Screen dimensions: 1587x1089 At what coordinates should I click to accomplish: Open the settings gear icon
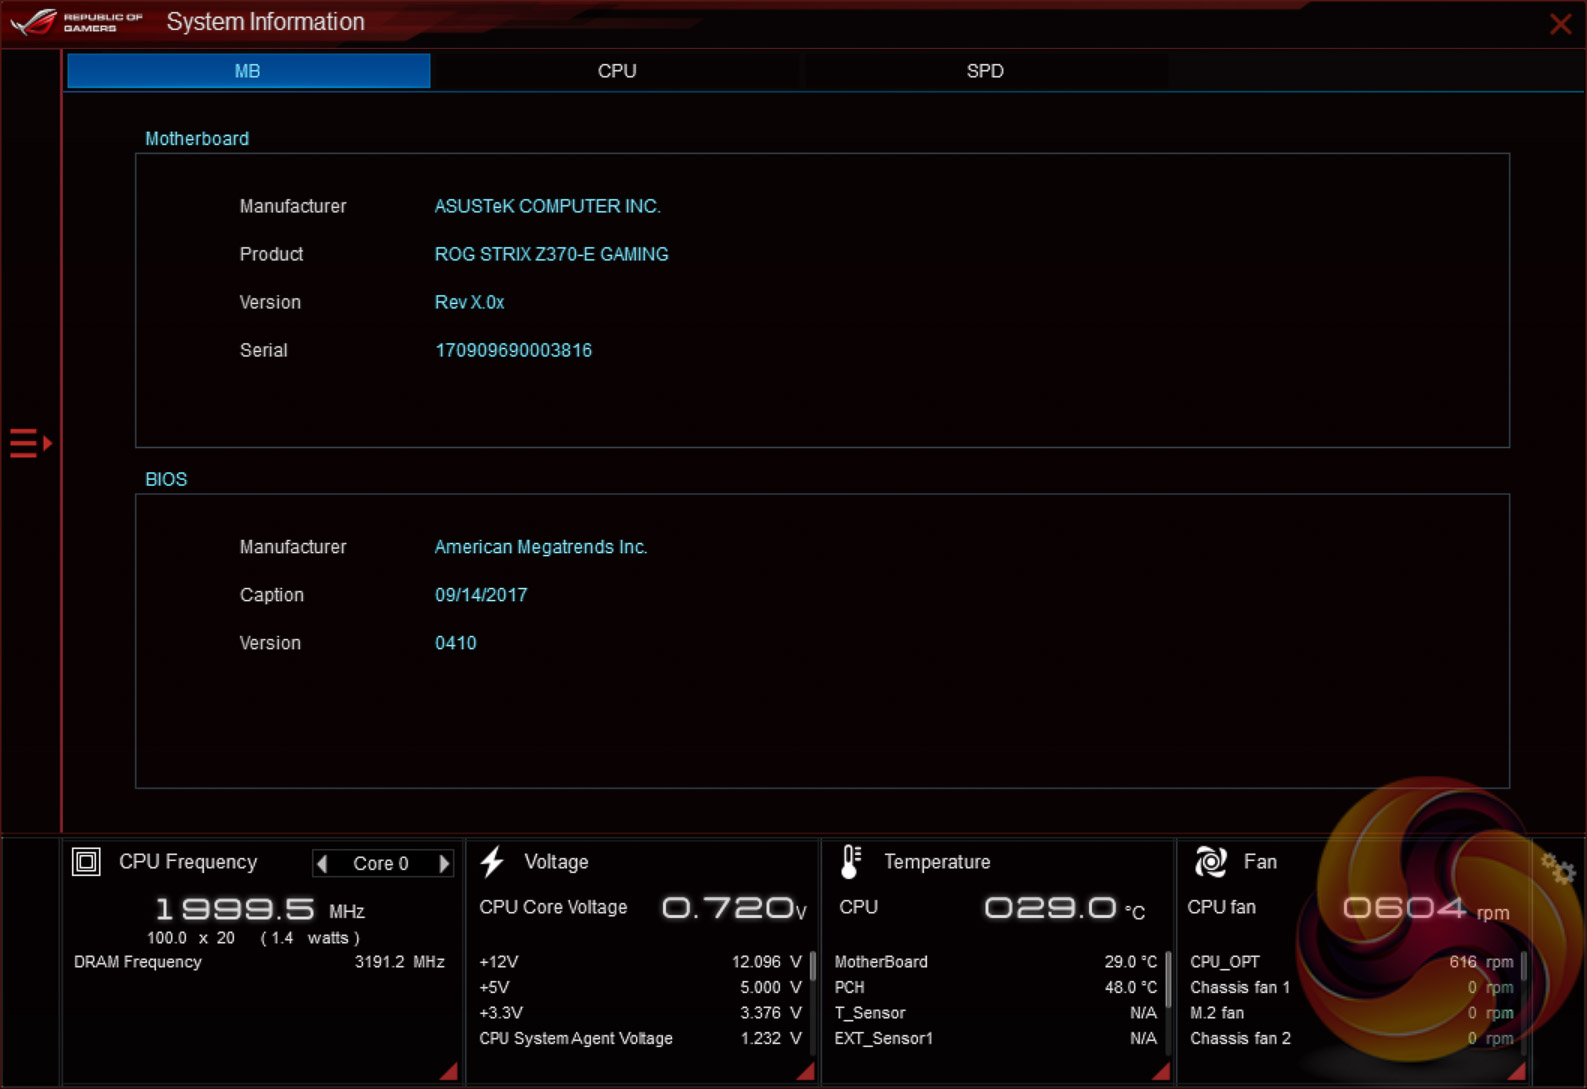point(1557,869)
